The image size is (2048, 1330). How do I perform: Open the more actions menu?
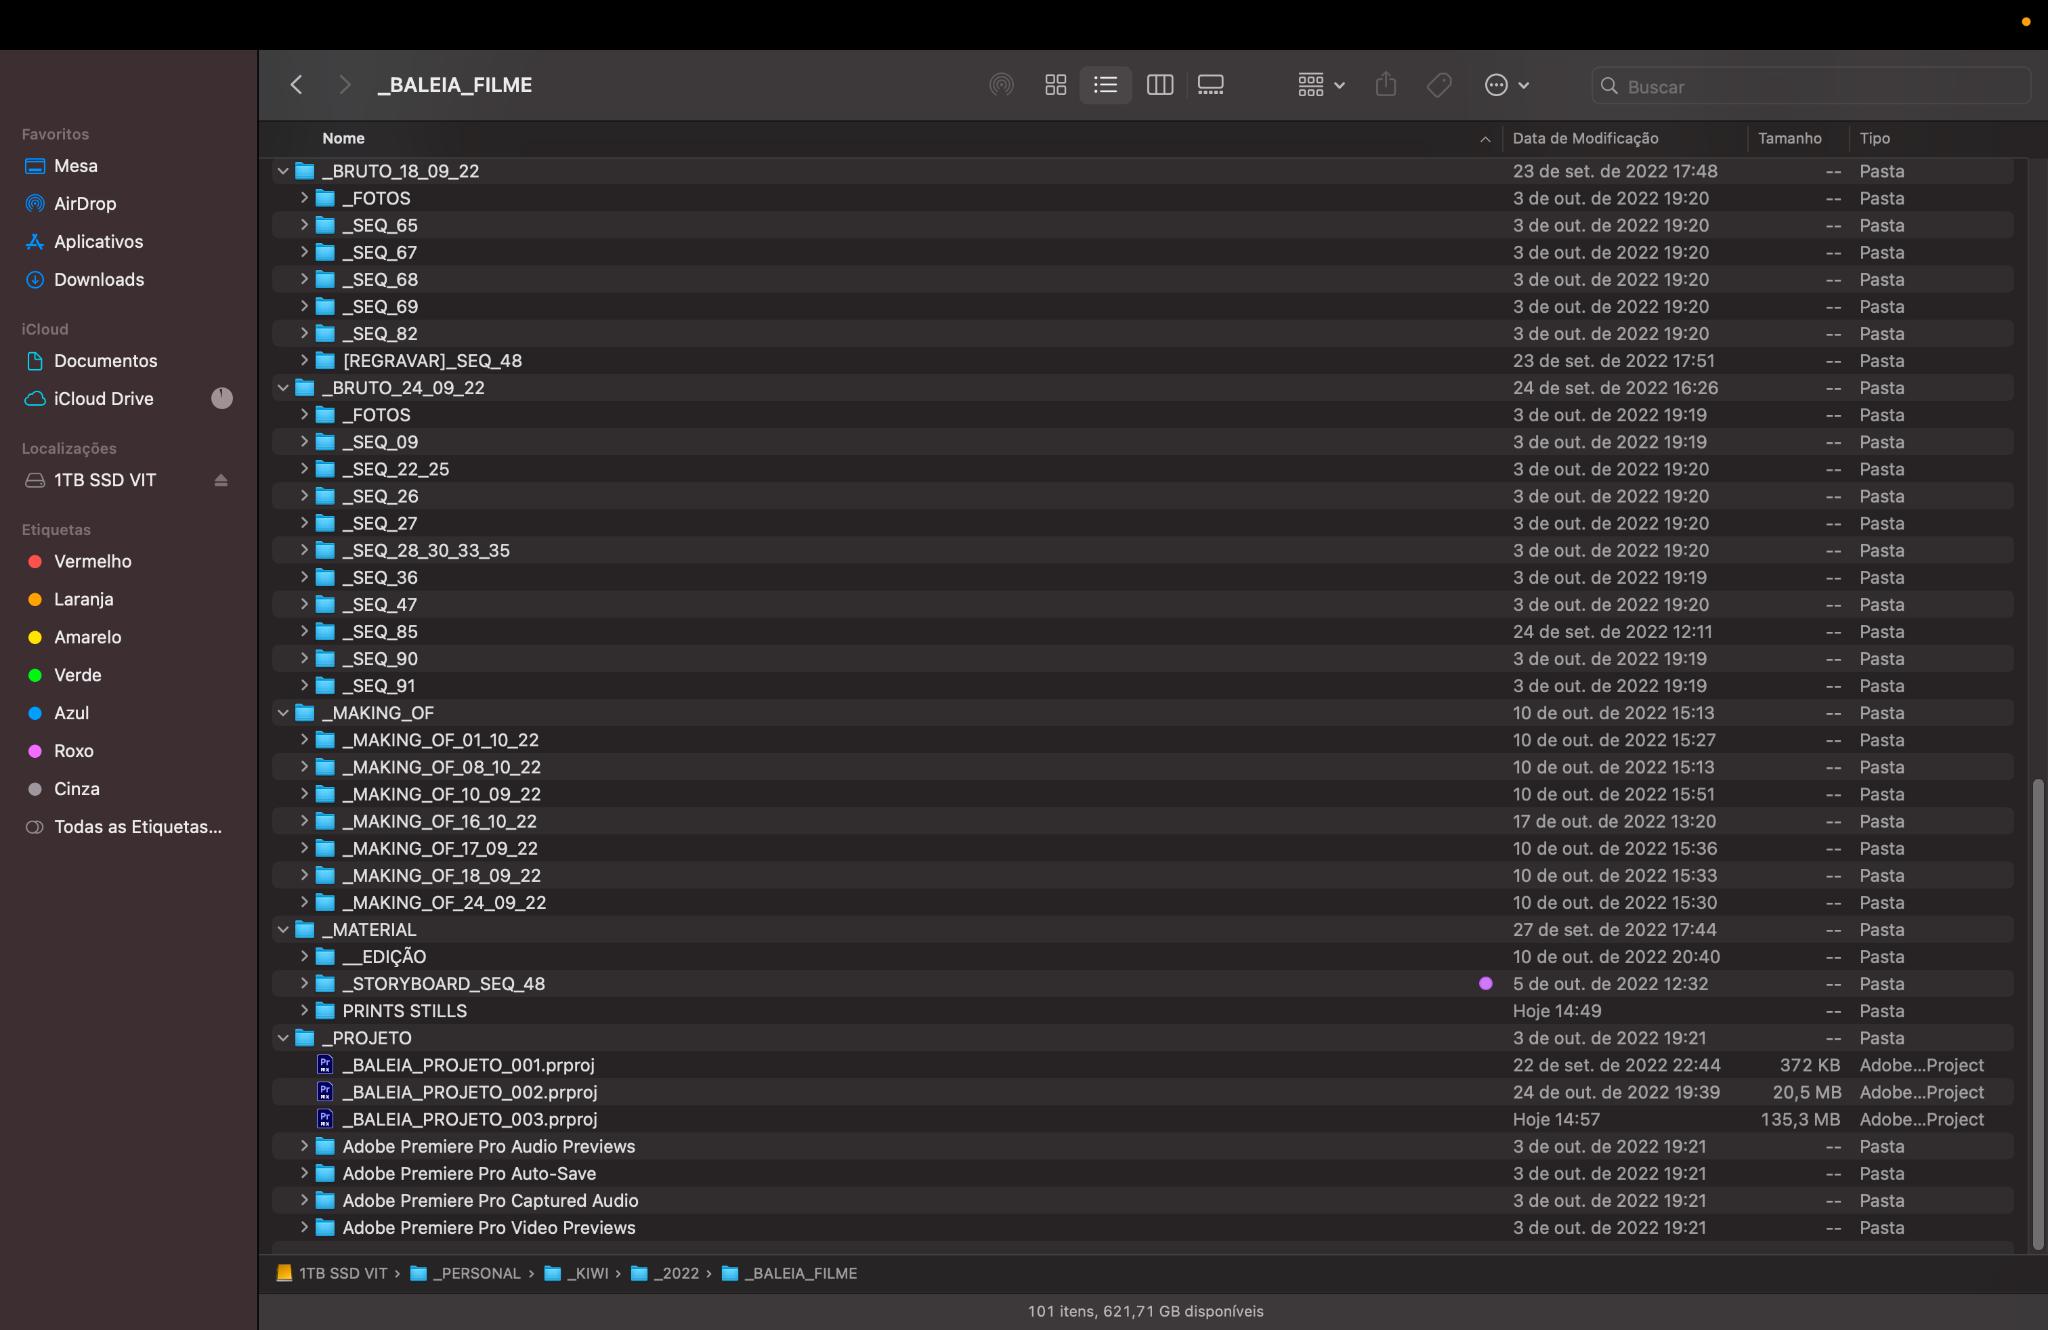[x=1506, y=85]
